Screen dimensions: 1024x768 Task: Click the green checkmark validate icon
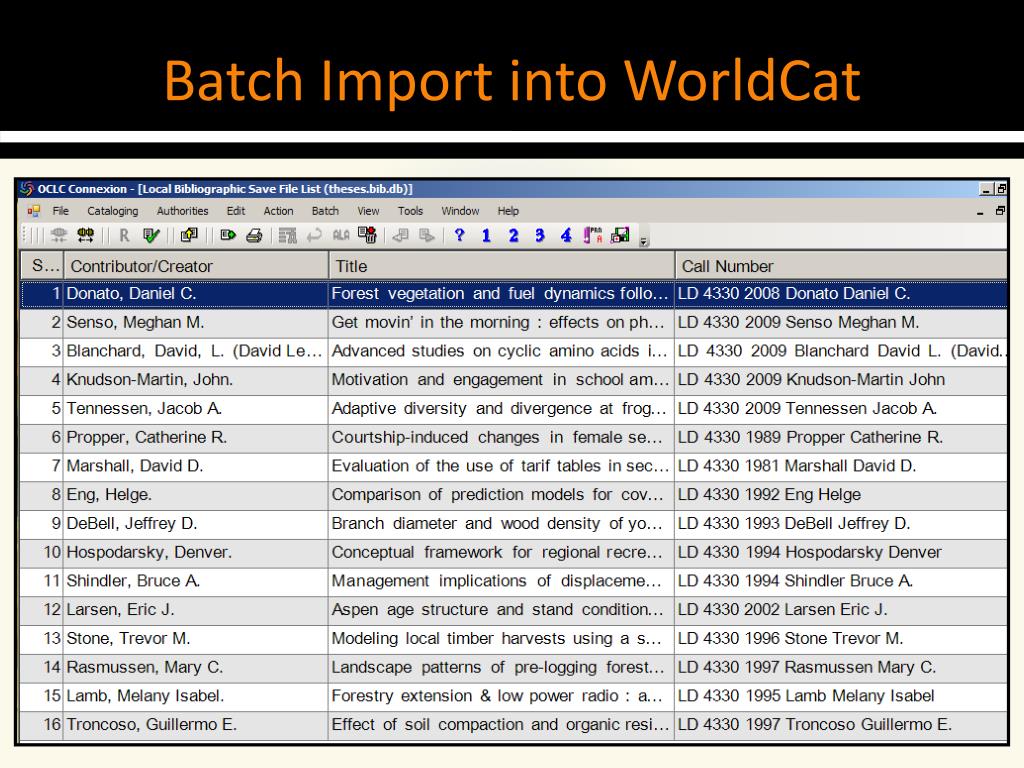tap(151, 235)
